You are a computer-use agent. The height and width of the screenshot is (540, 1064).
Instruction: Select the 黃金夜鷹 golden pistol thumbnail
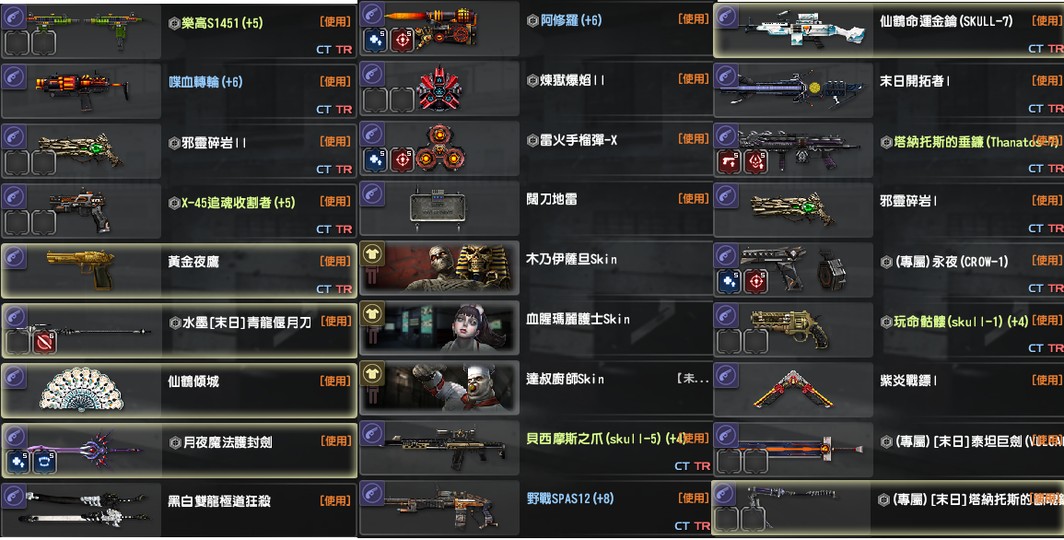point(81,269)
